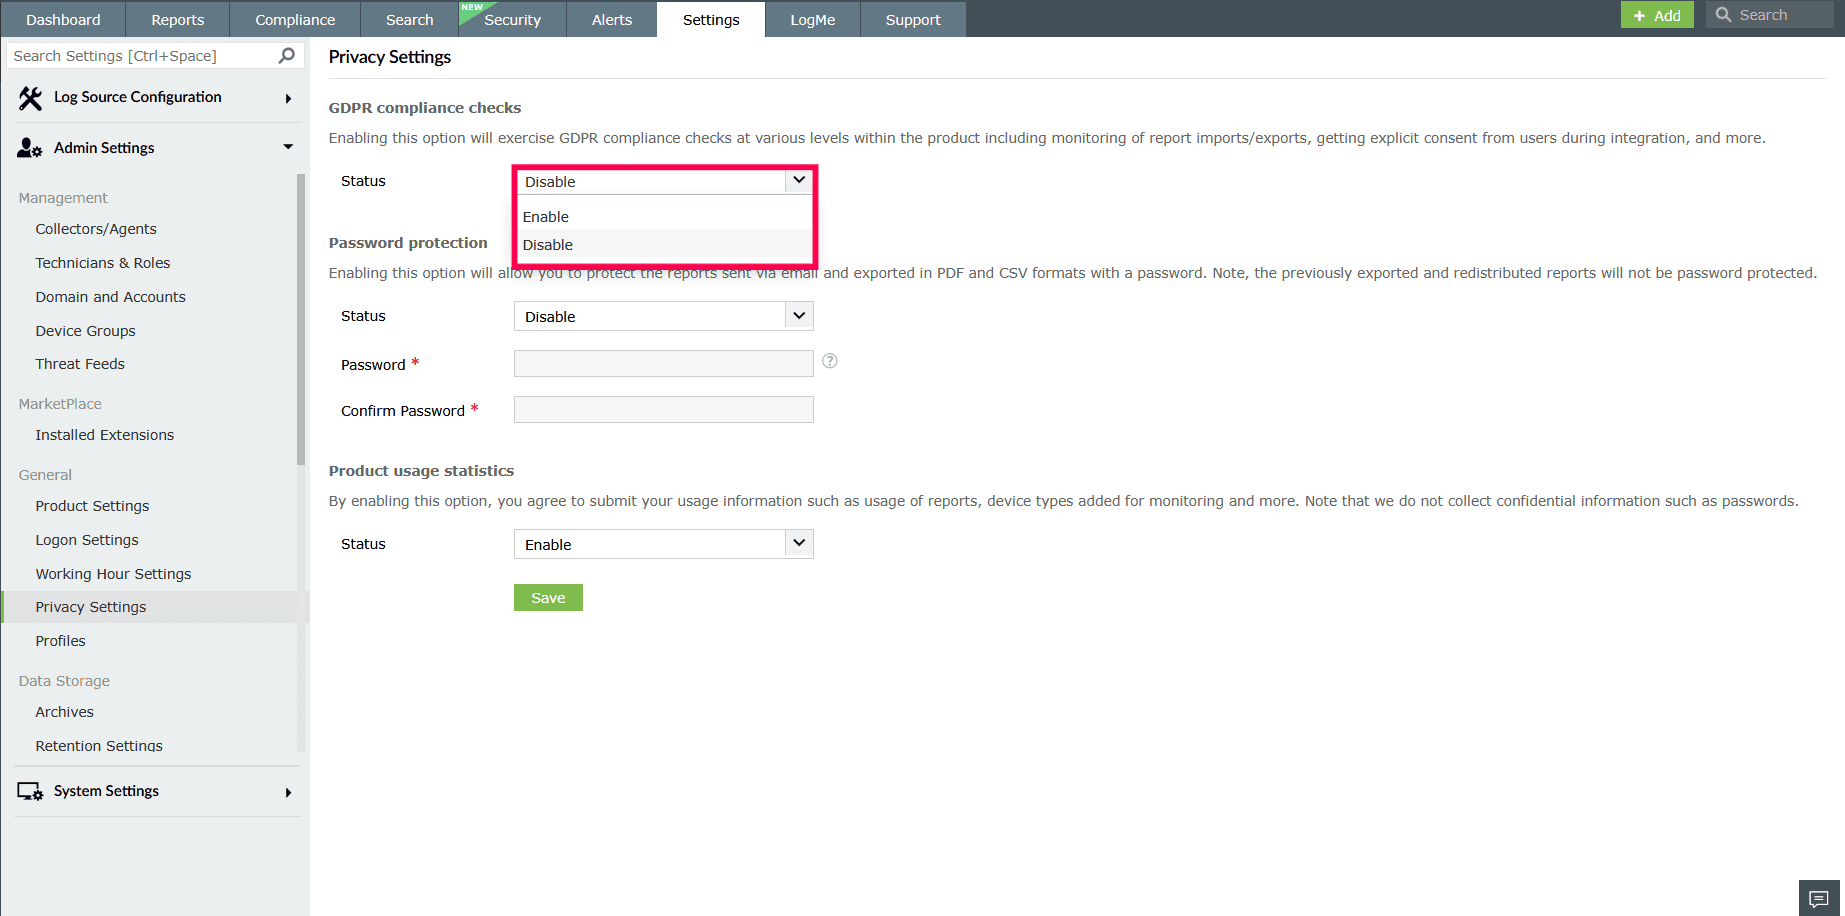Click the plus icon on the Add button
The width and height of the screenshot is (1845, 916).
[x=1641, y=15]
